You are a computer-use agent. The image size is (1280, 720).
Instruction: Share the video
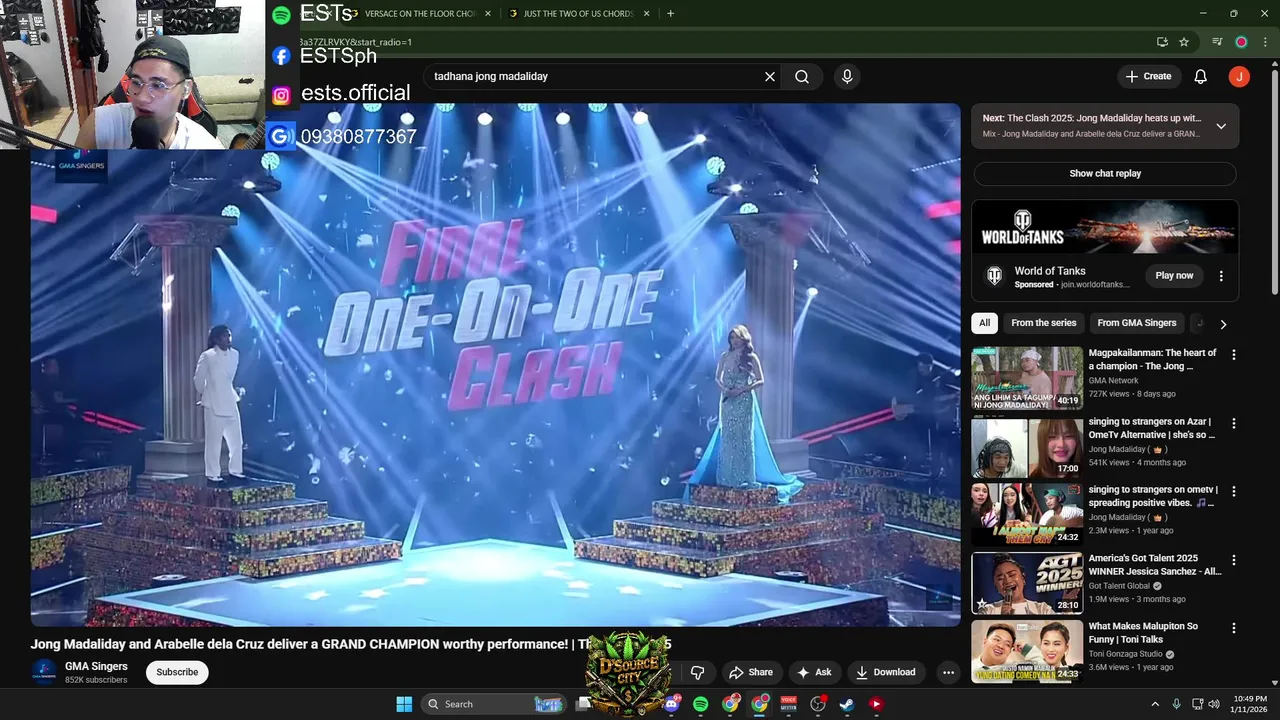(x=750, y=672)
